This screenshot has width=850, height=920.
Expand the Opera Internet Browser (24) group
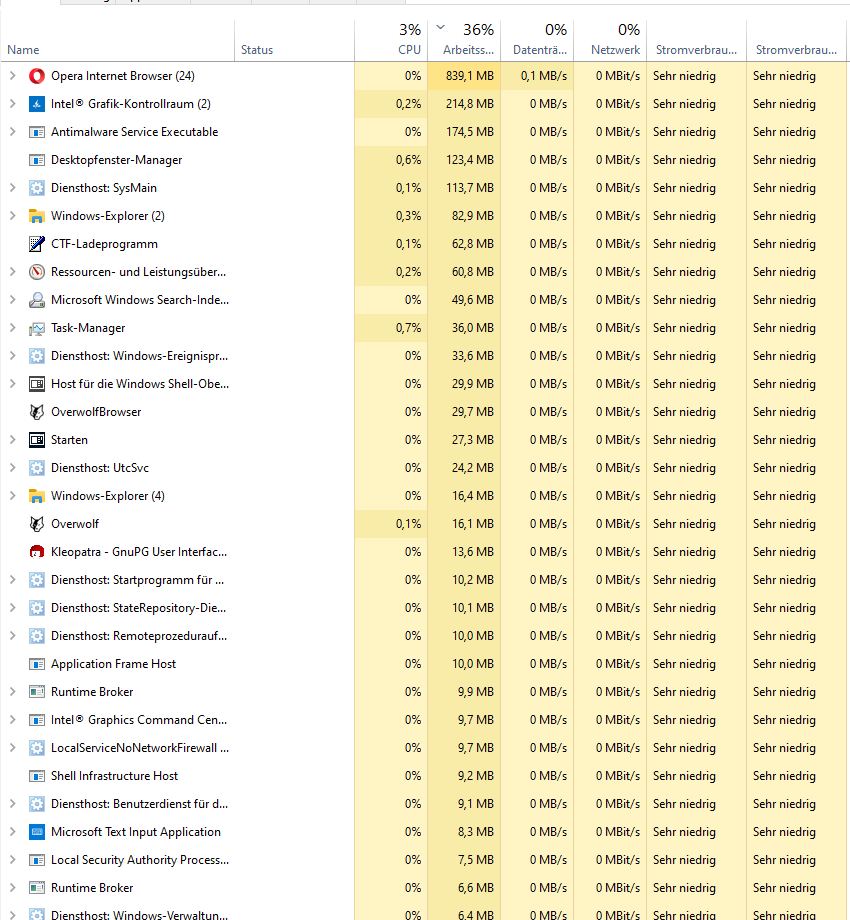pos(12,76)
